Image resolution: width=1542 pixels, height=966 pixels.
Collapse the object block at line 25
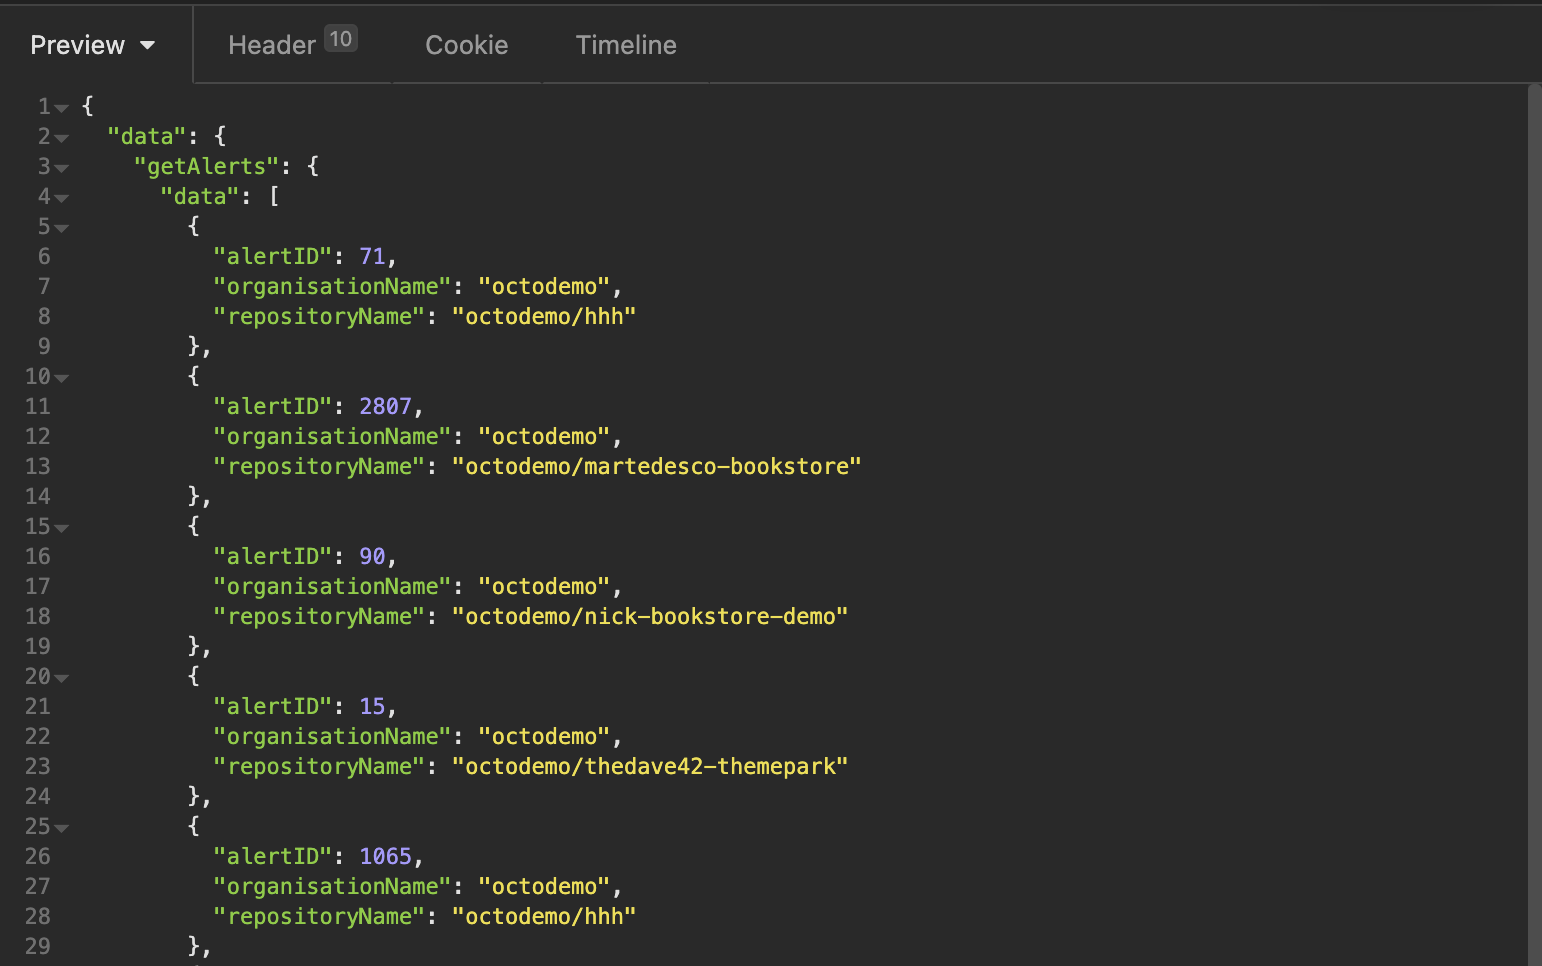(x=62, y=828)
